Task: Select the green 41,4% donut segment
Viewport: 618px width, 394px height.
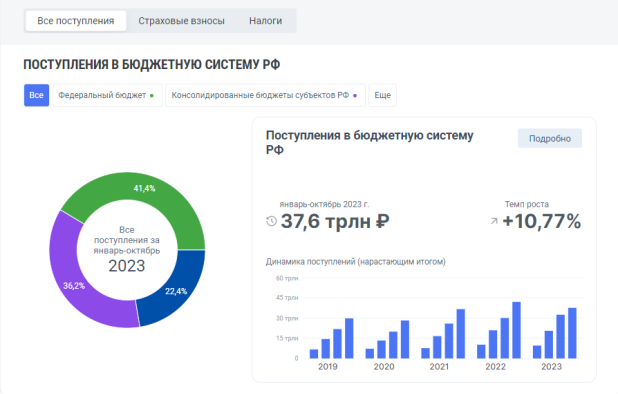Action: tap(144, 188)
